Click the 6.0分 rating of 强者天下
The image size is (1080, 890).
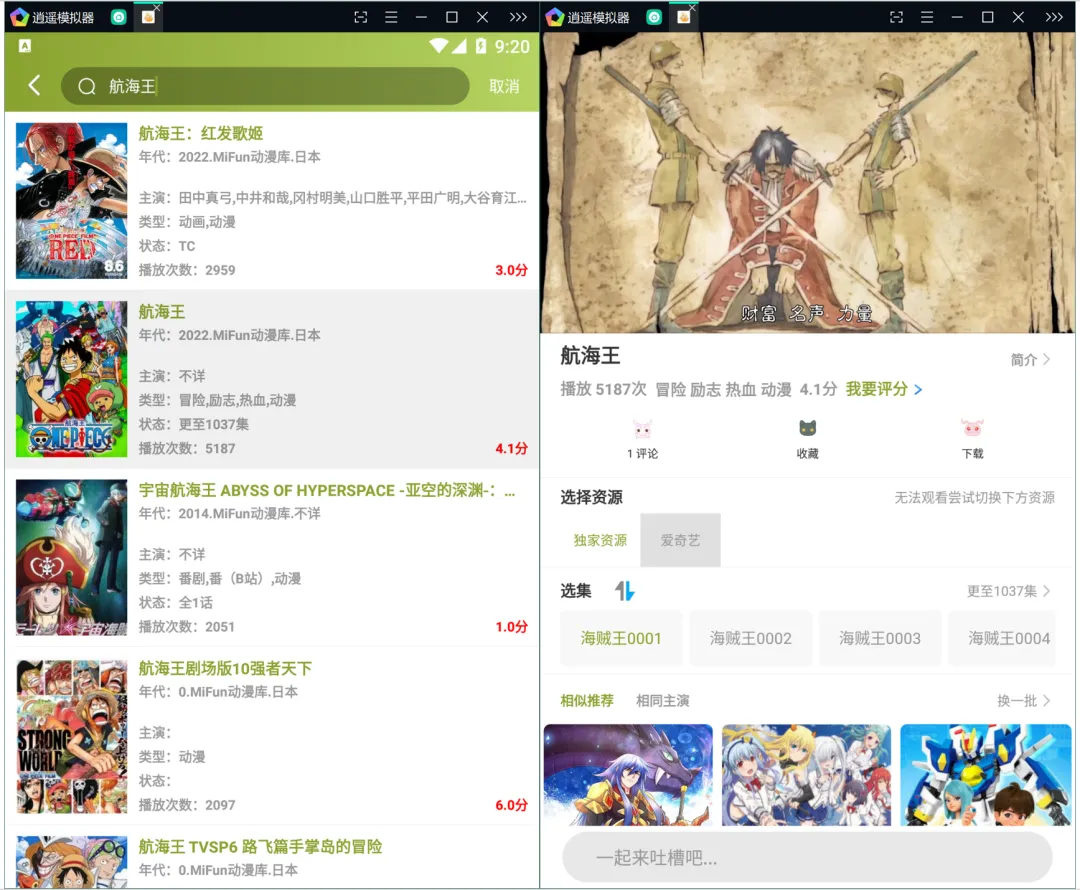click(512, 805)
